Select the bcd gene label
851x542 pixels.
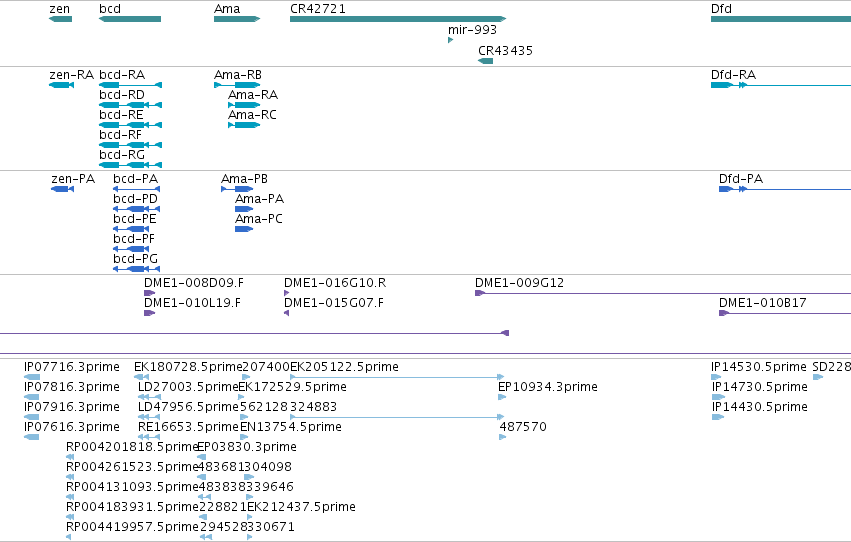110,9
